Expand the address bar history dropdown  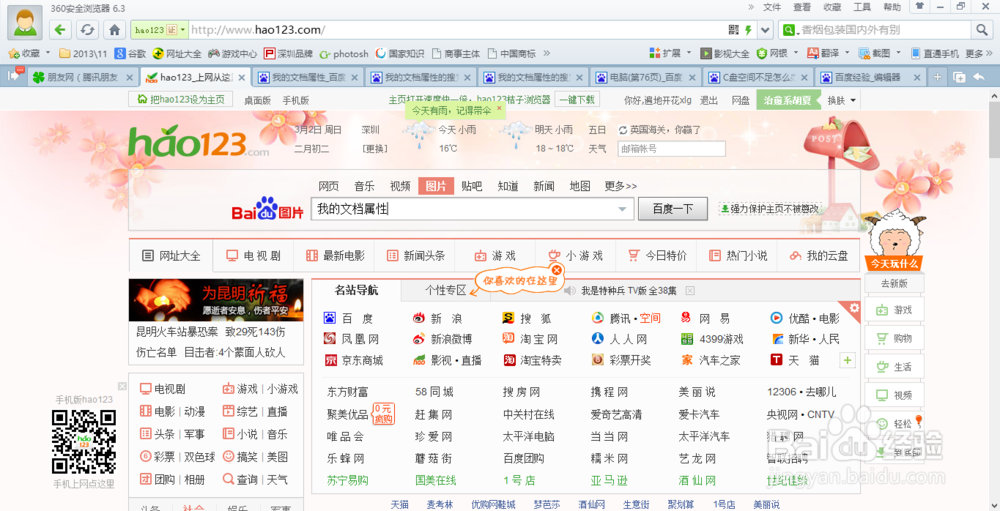click(765, 29)
